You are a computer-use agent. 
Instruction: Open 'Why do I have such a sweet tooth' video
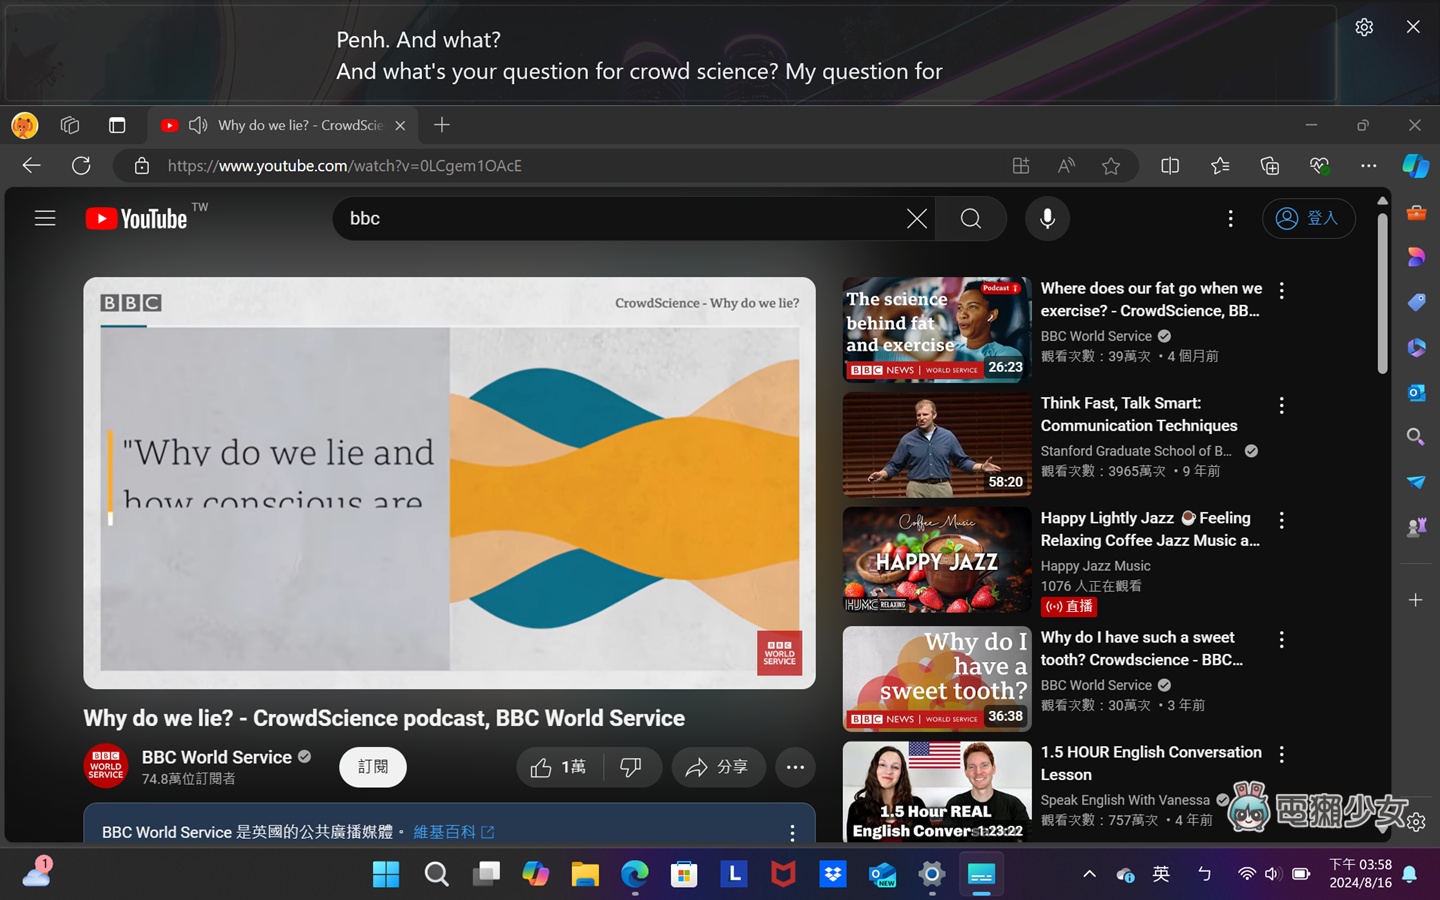(x=936, y=678)
